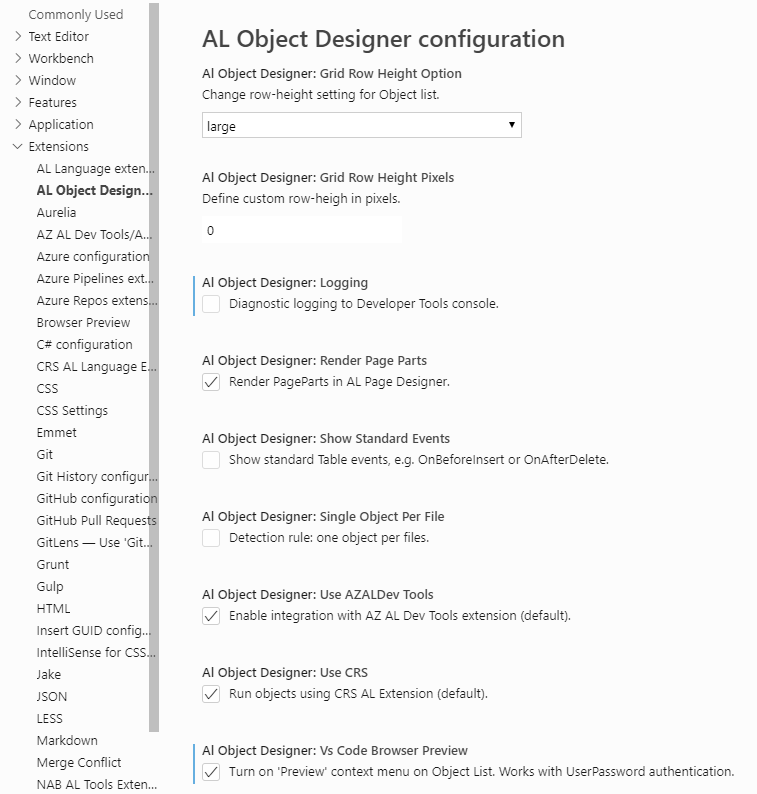Select CSS Settings entry
757x794 pixels.
tap(72, 410)
